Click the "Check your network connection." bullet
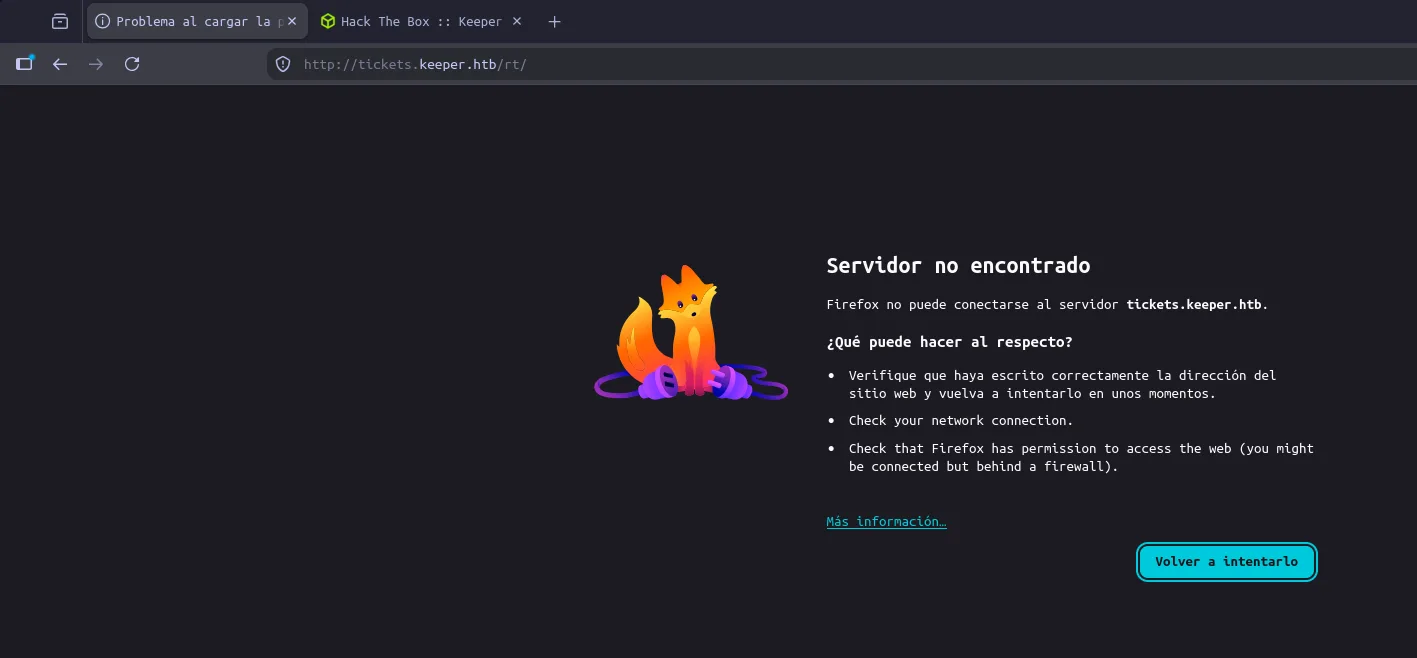1417x658 pixels. pyautogui.click(x=961, y=421)
